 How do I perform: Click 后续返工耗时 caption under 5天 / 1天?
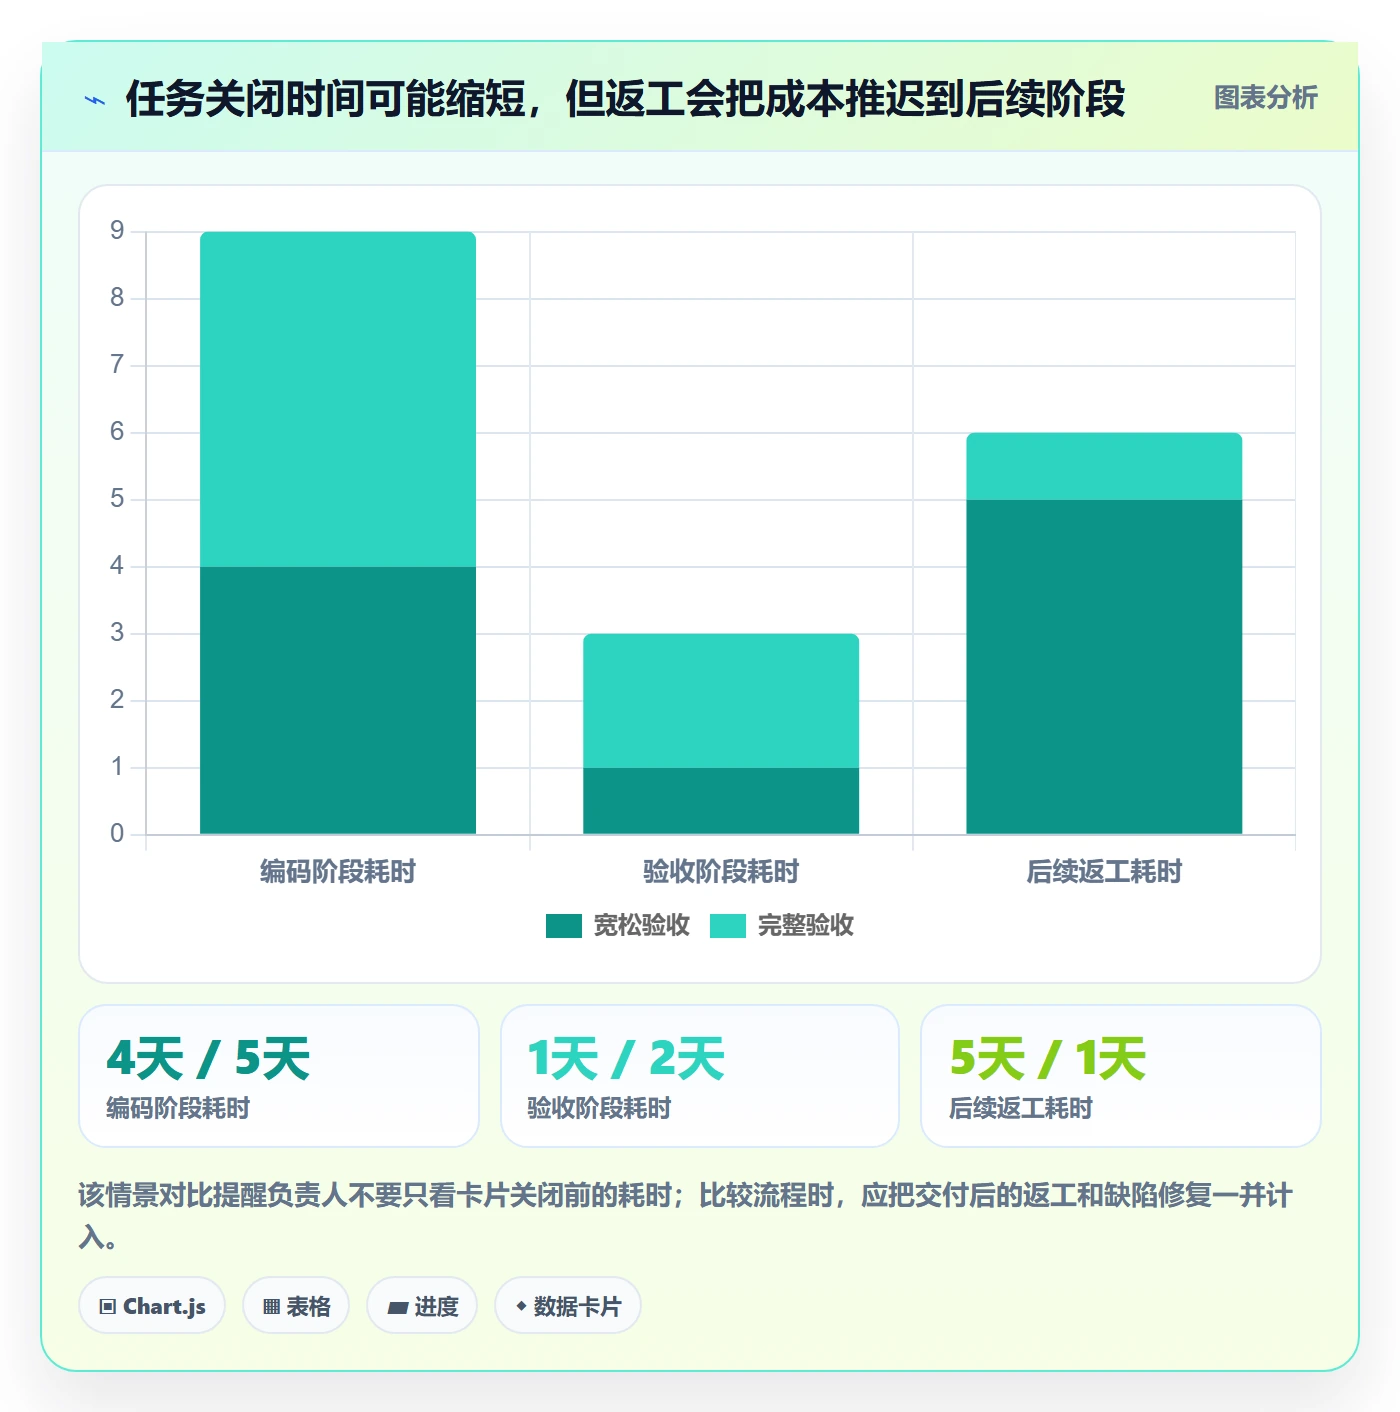coord(1020,1108)
